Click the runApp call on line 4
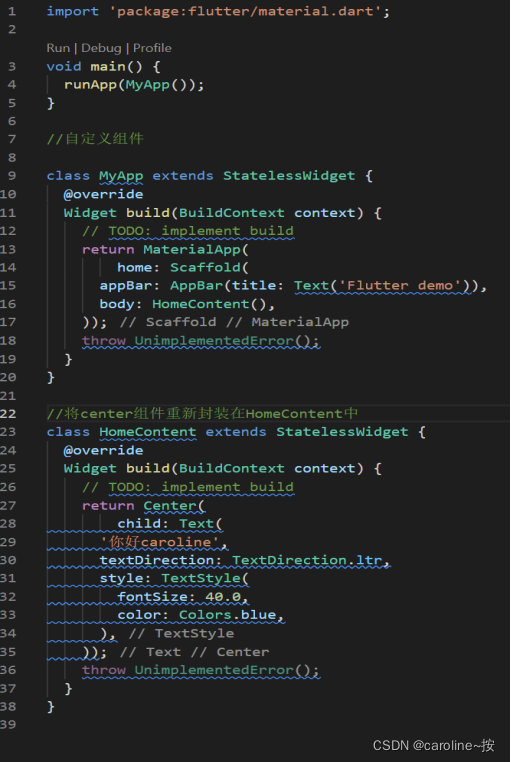The image size is (511, 762). pos(91,85)
